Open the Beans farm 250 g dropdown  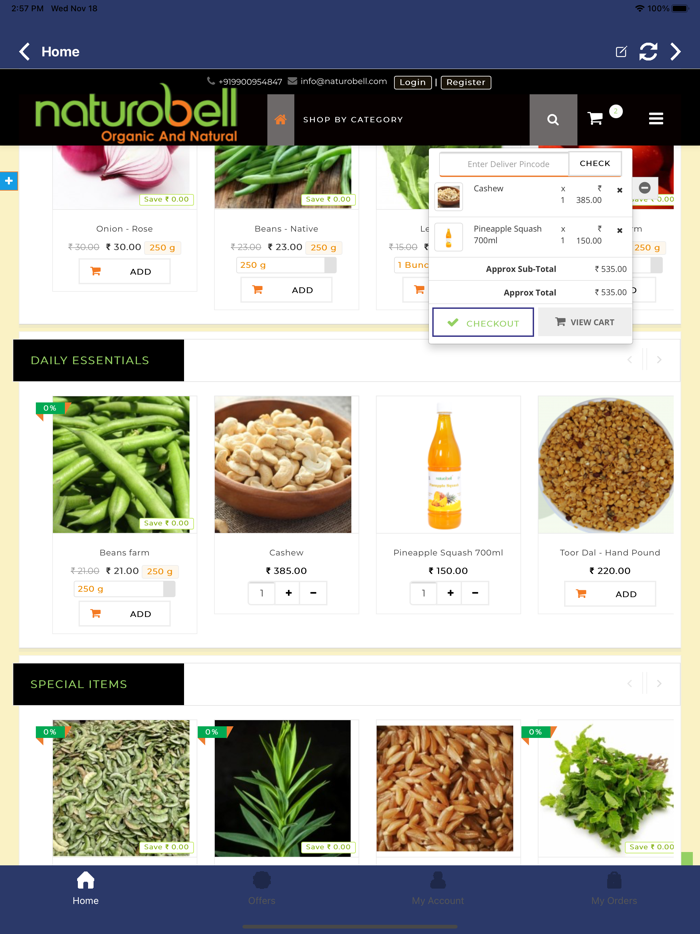point(125,589)
